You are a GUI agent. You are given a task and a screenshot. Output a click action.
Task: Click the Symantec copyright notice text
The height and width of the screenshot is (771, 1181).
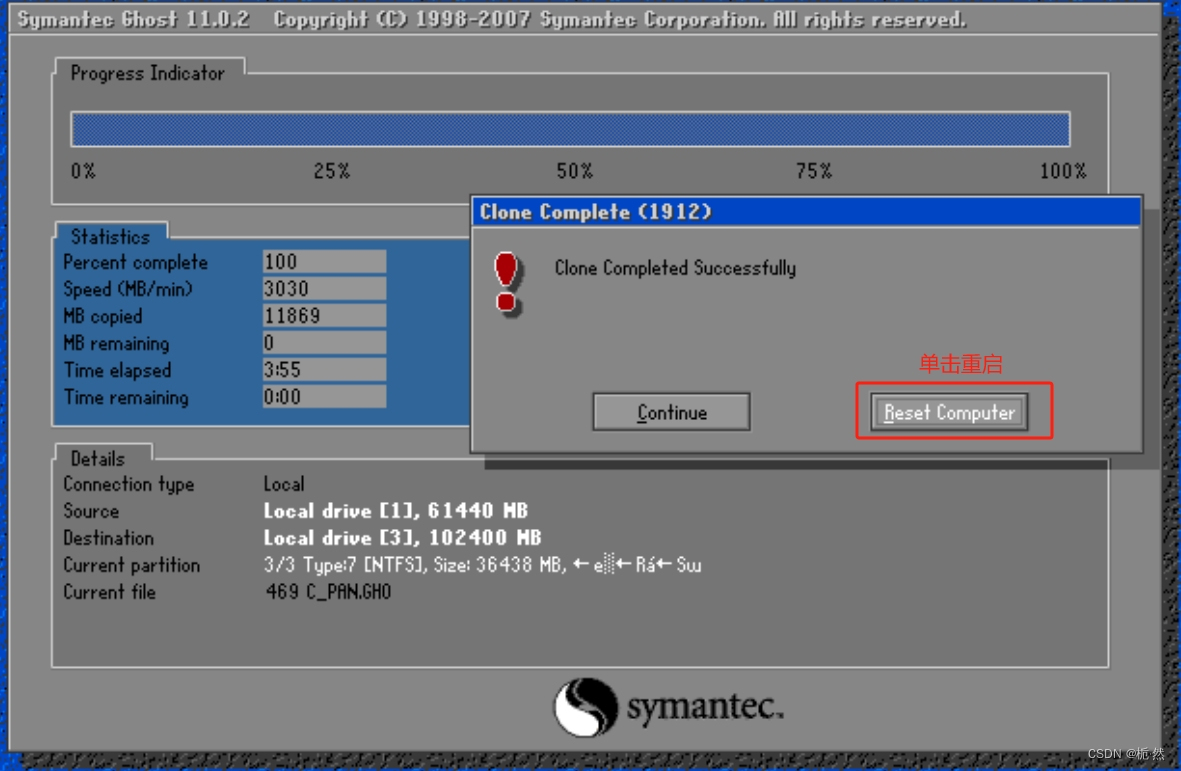coord(619,19)
